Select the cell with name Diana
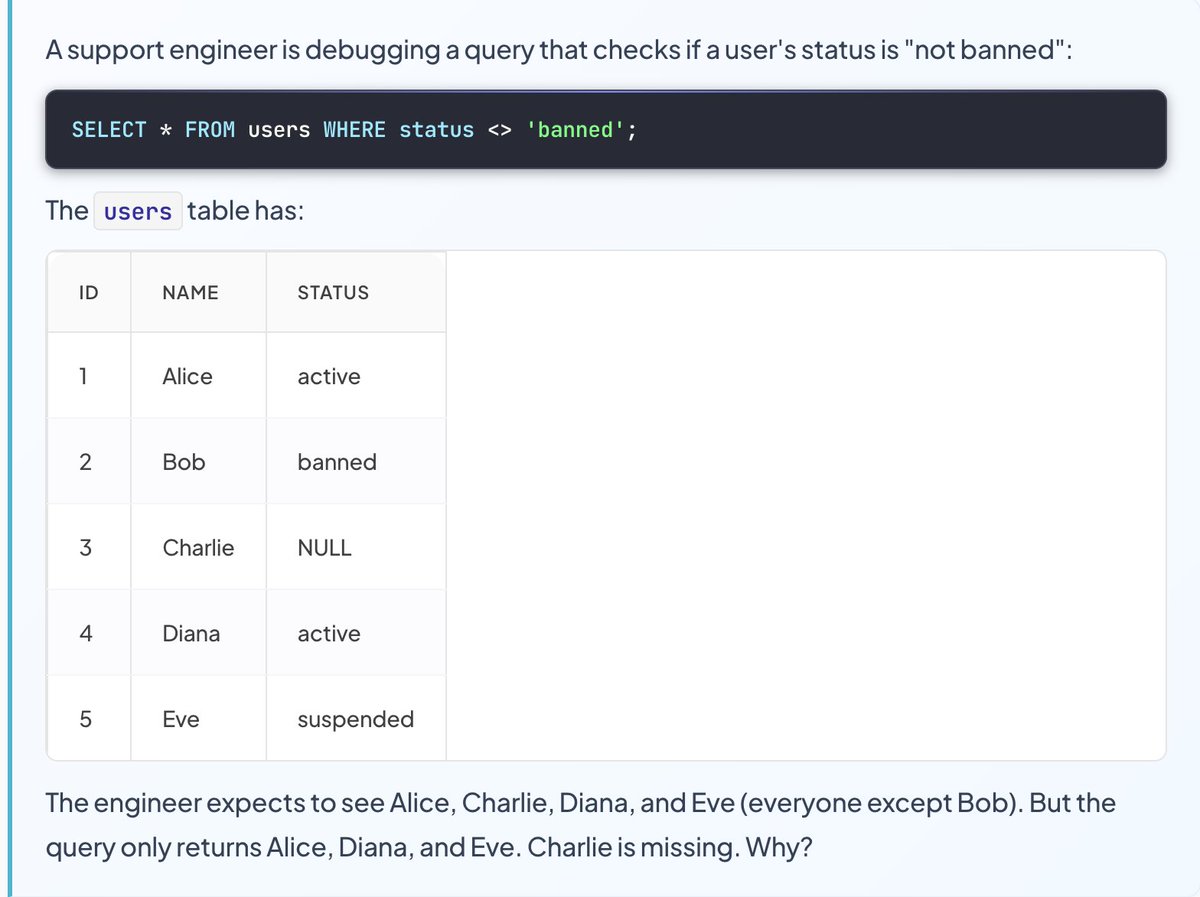This screenshot has height=897, width=1200. [198, 634]
